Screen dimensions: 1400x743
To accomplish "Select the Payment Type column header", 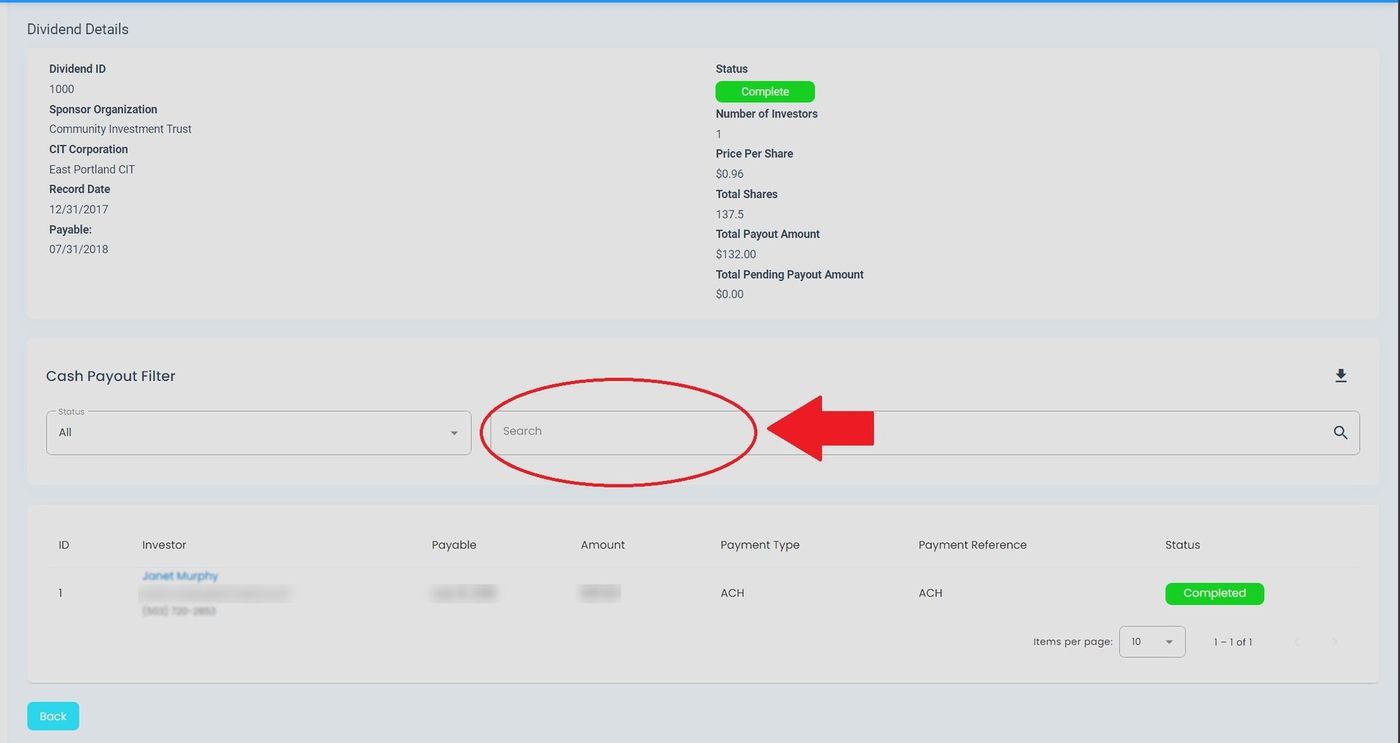I will click(x=760, y=545).
